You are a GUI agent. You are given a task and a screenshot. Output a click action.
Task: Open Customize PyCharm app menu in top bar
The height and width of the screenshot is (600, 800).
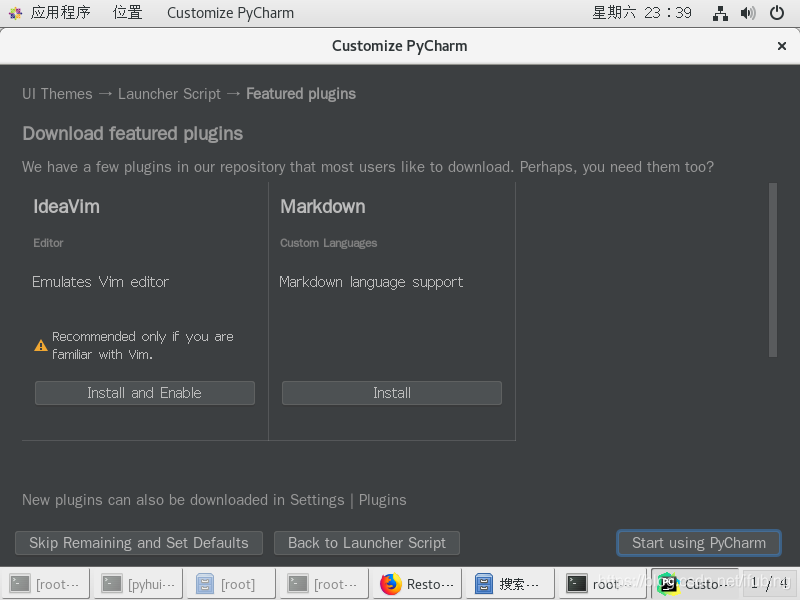point(230,13)
